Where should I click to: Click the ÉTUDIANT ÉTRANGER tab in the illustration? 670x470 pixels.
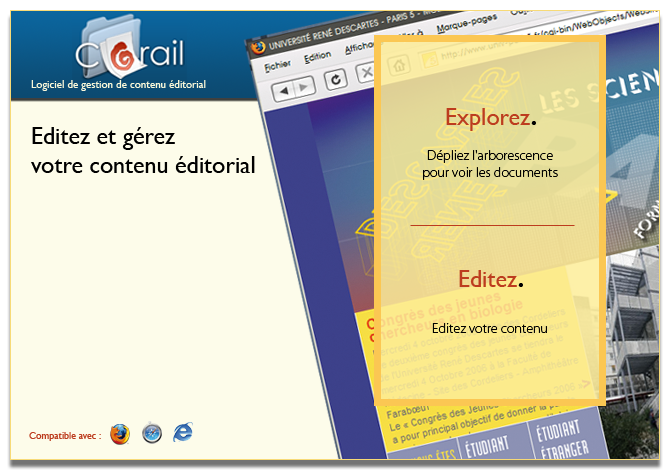pyautogui.click(x=563, y=439)
